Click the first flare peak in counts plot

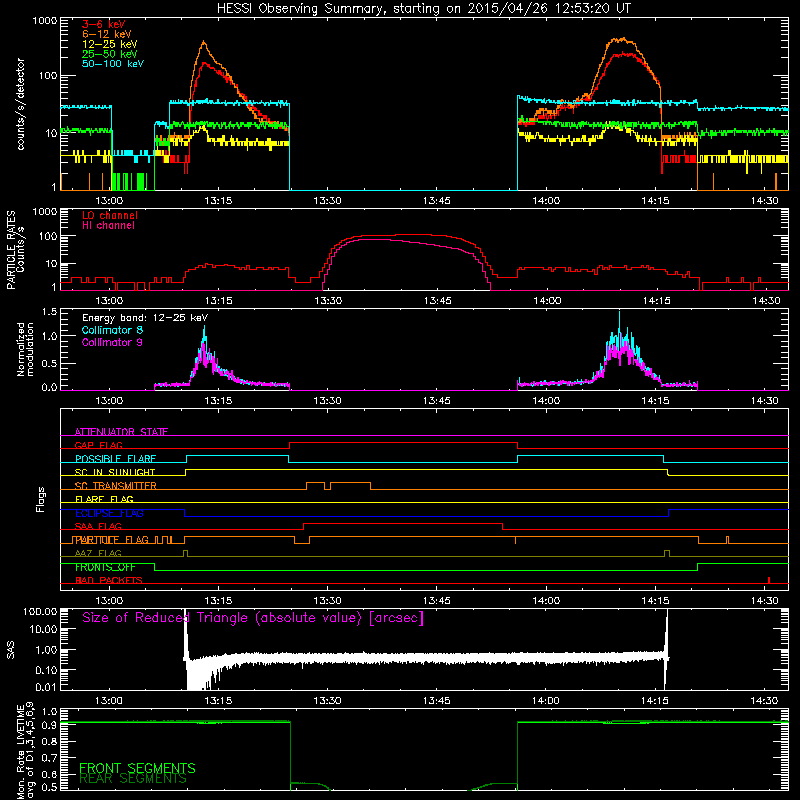204,43
